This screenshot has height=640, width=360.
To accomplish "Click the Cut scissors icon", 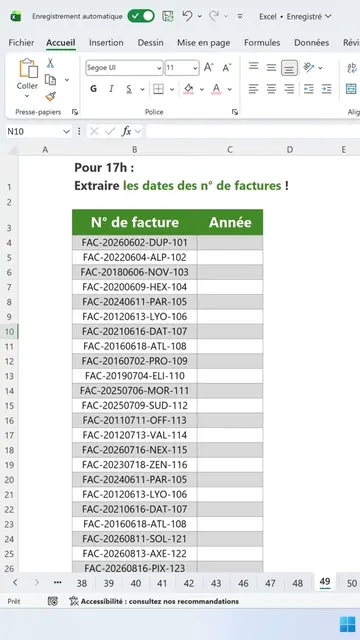I will pos(50,63).
